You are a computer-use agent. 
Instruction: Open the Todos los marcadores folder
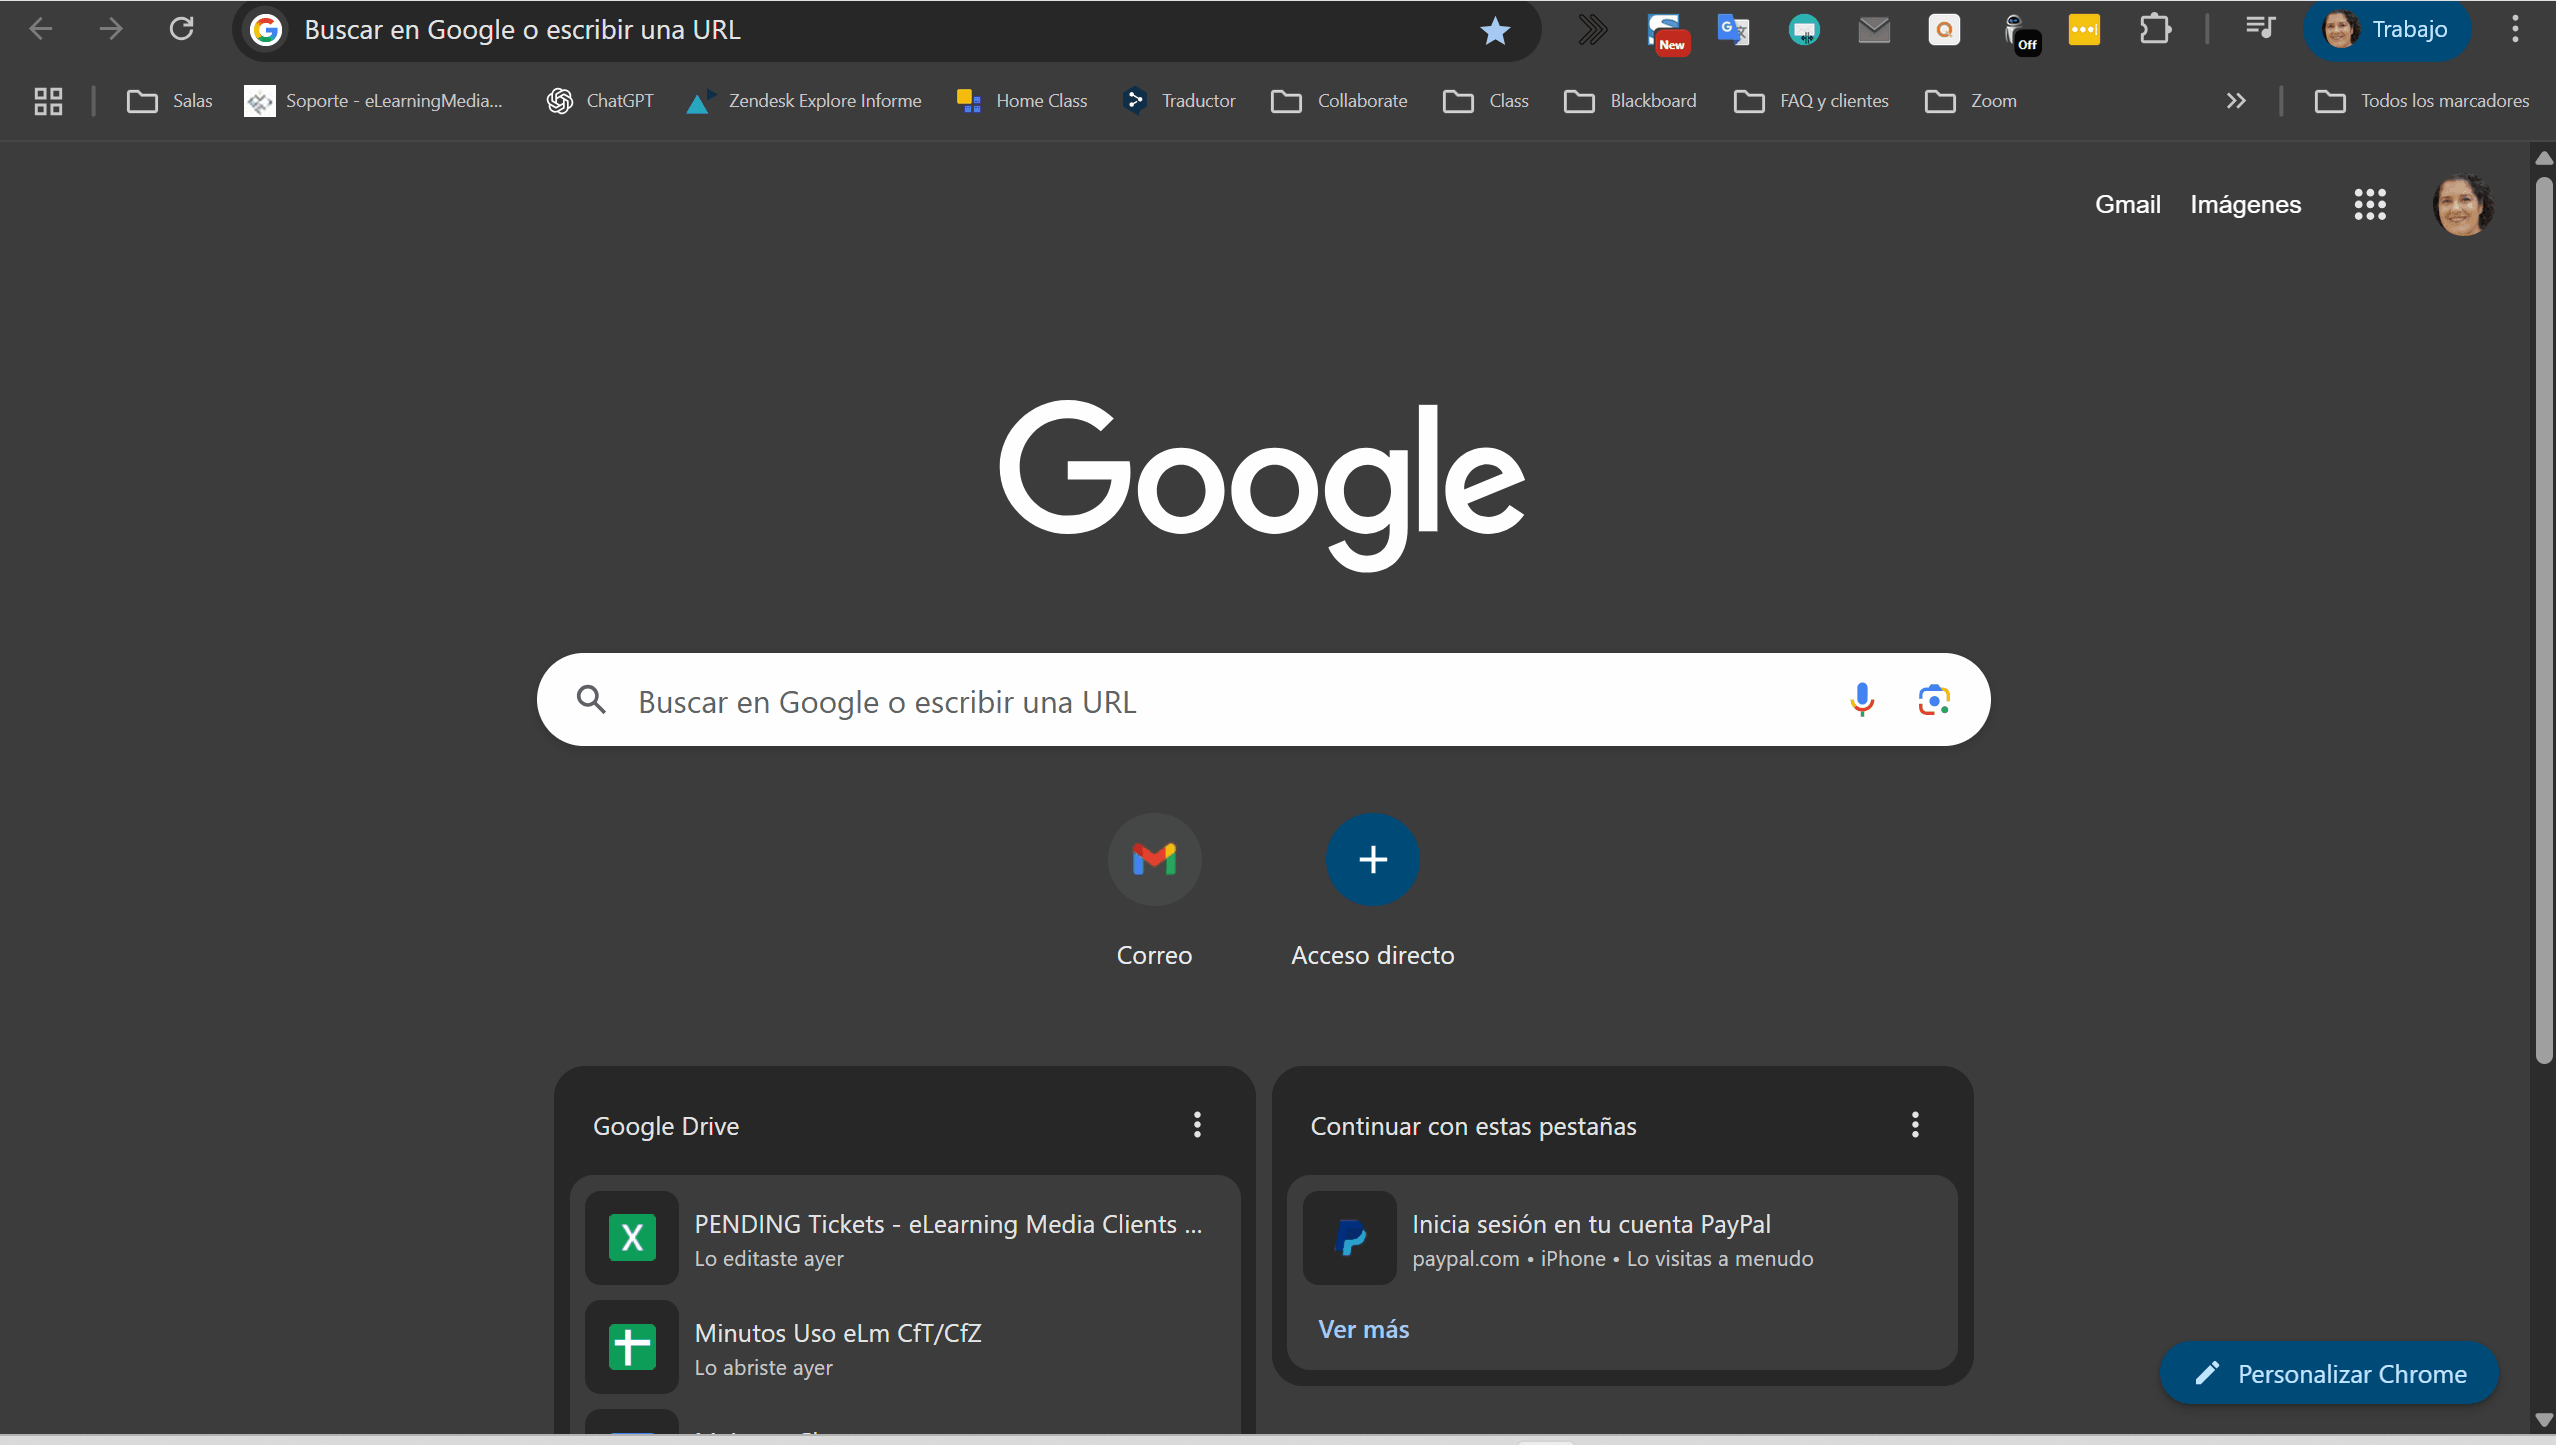tap(2421, 101)
